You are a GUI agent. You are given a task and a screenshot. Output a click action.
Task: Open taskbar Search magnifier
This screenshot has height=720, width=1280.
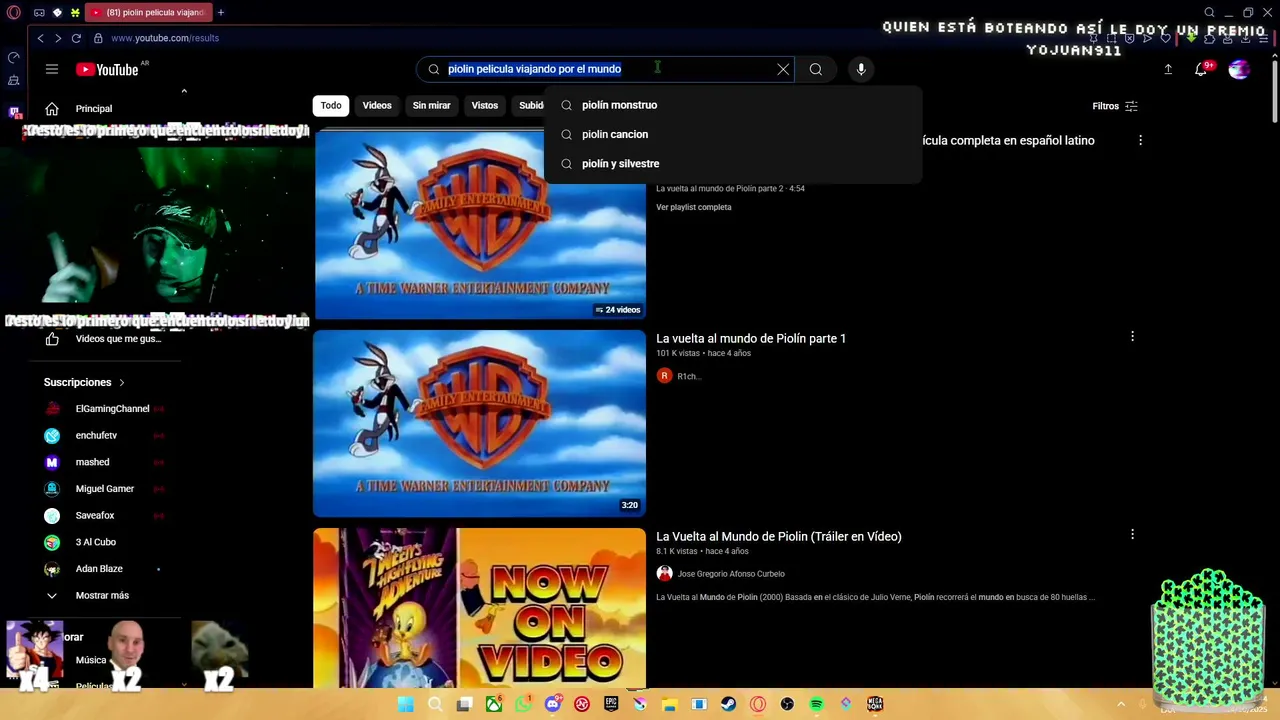click(x=435, y=704)
